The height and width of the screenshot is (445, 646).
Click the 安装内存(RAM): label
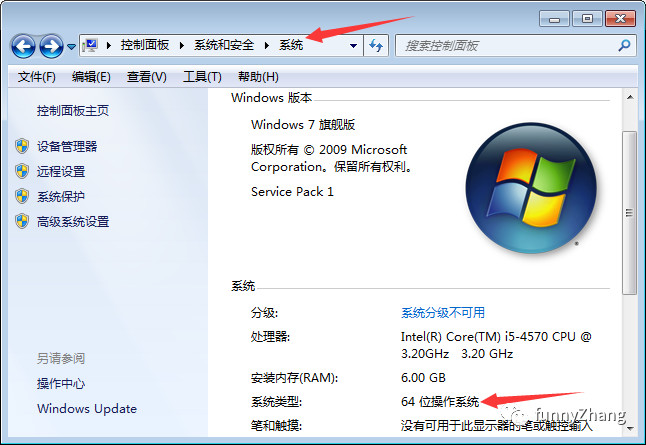pyautogui.click(x=294, y=377)
